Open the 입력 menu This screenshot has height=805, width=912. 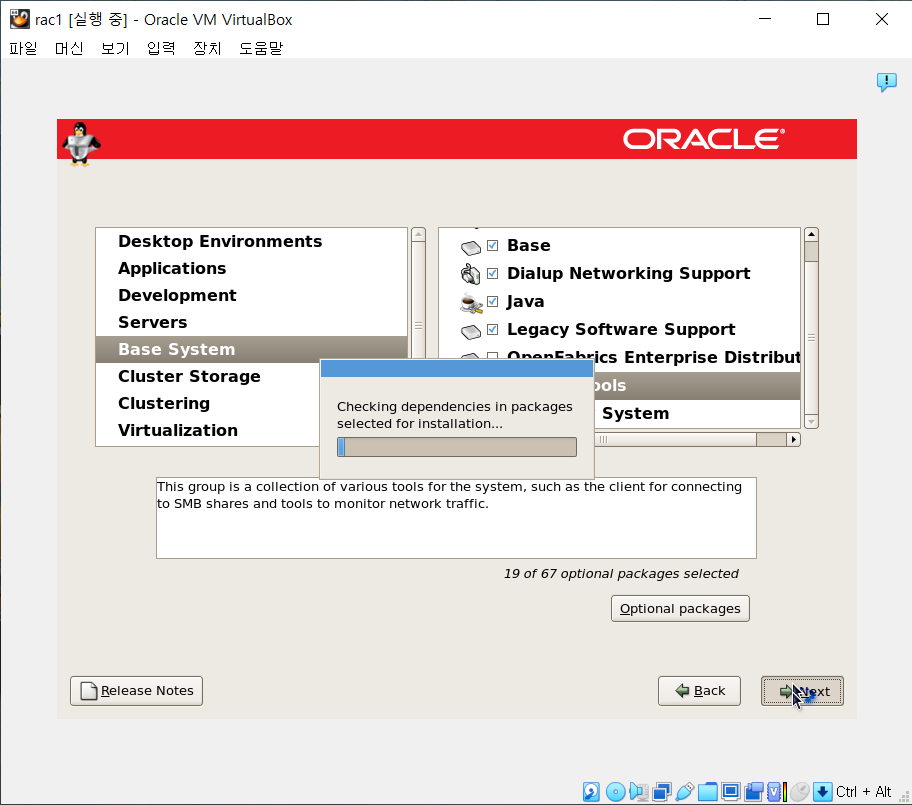[161, 48]
